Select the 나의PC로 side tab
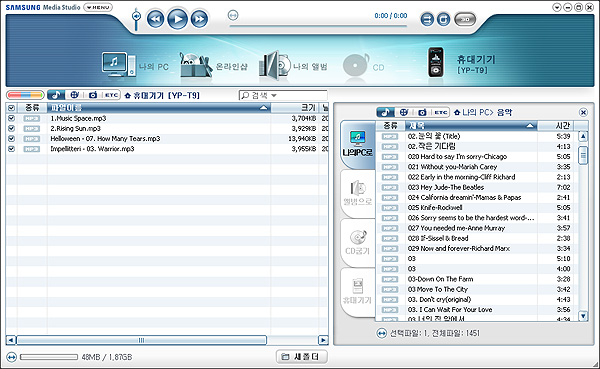Image resolution: width=600 pixels, height=369 pixels. (x=357, y=144)
